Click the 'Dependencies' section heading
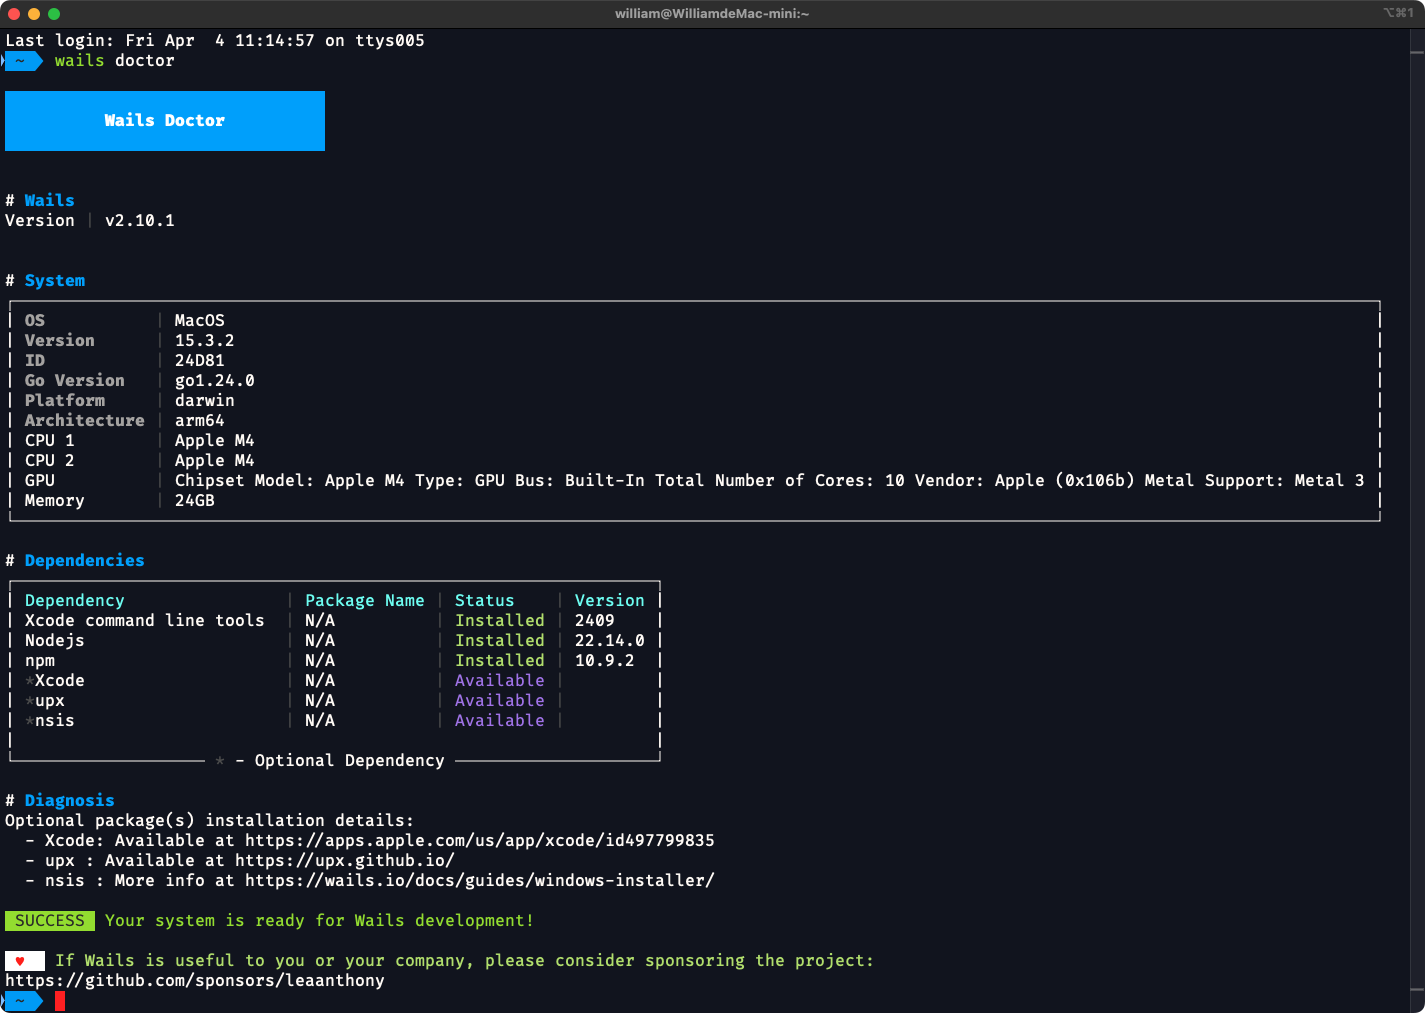 85,561
